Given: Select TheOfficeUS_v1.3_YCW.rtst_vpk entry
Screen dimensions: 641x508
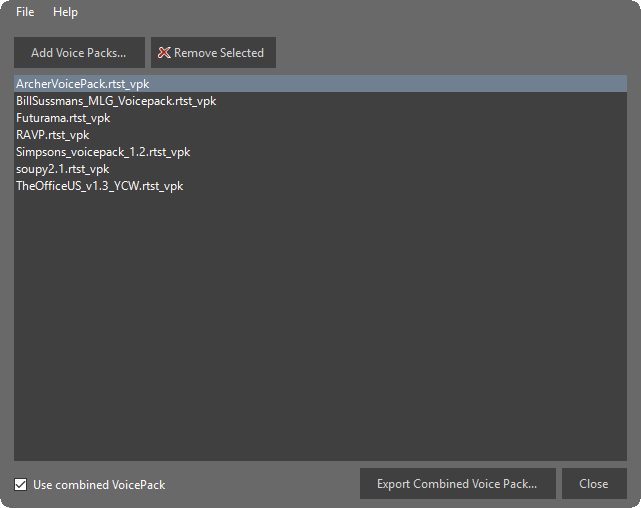Looking at the screenshot, I should click(320, 186).
